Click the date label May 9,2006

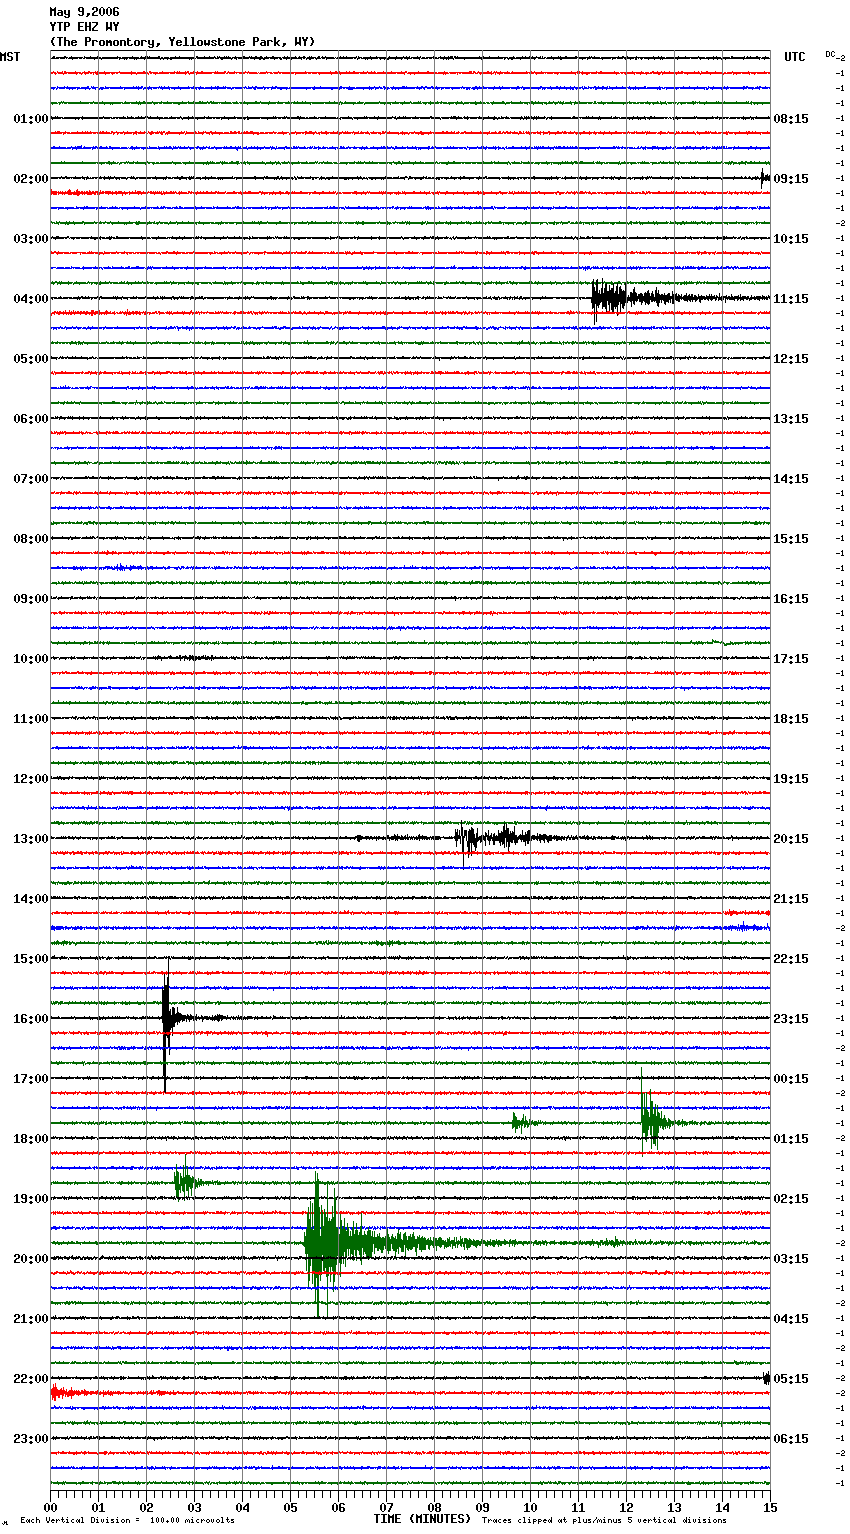(84, 12)
